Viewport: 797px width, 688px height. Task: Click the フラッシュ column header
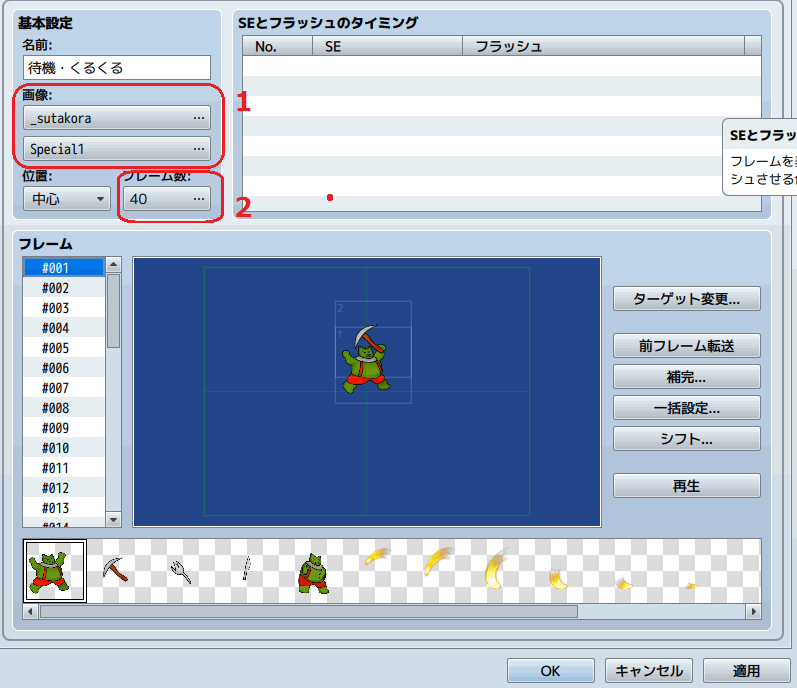pyautogui.click(x=604, y=46)
